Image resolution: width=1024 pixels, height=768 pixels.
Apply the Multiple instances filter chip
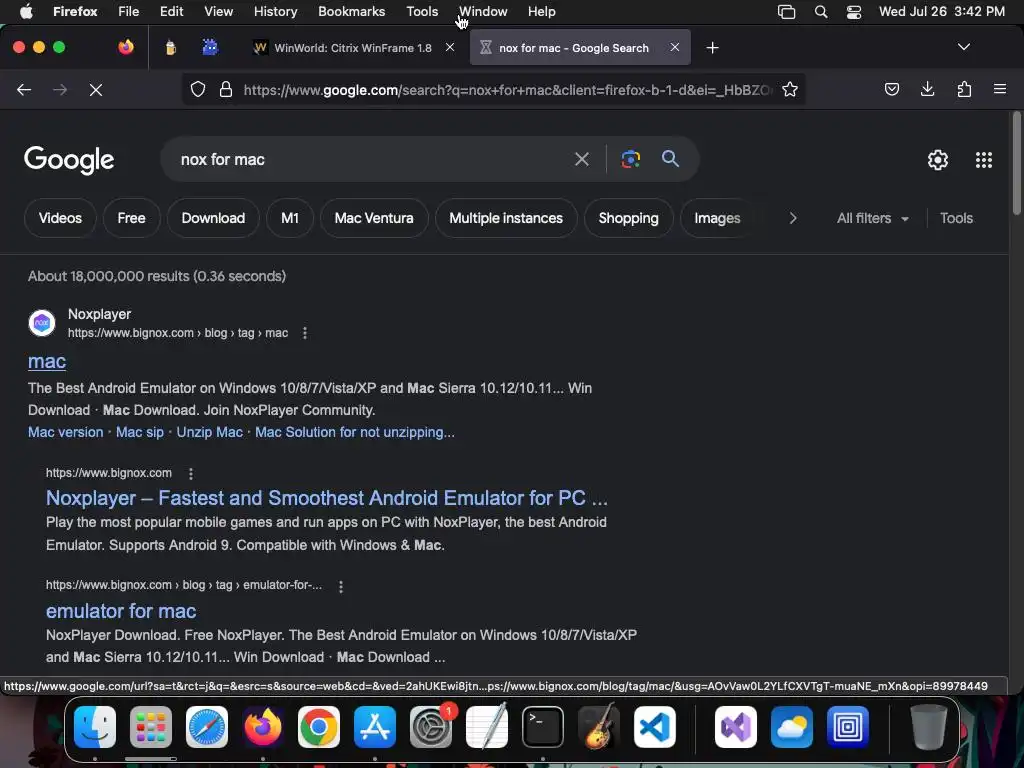(506, 218)
